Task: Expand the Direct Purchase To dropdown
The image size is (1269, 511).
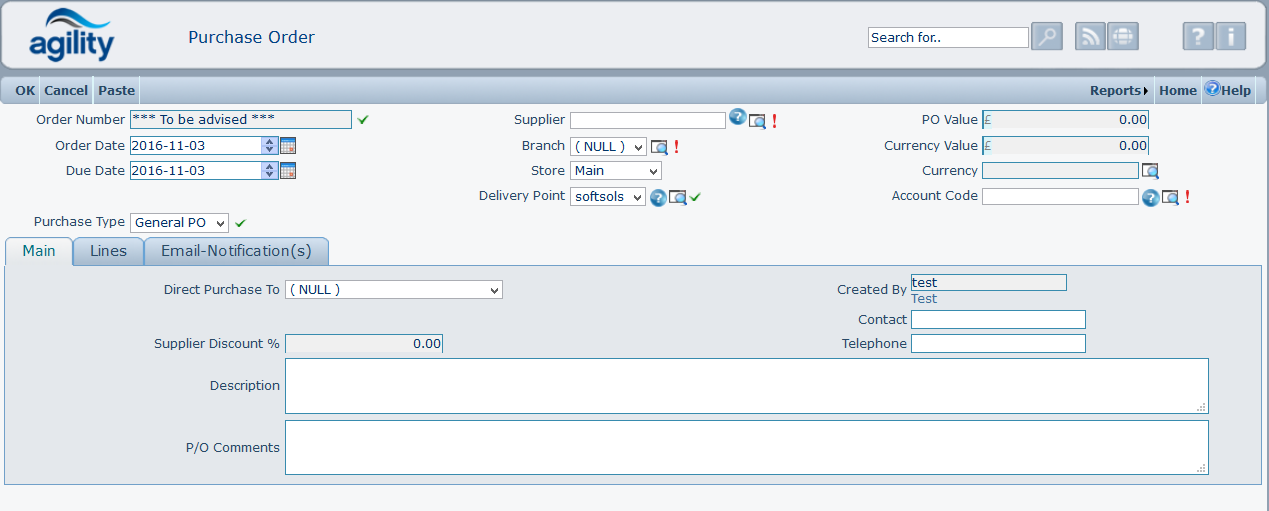Action: 393,290
